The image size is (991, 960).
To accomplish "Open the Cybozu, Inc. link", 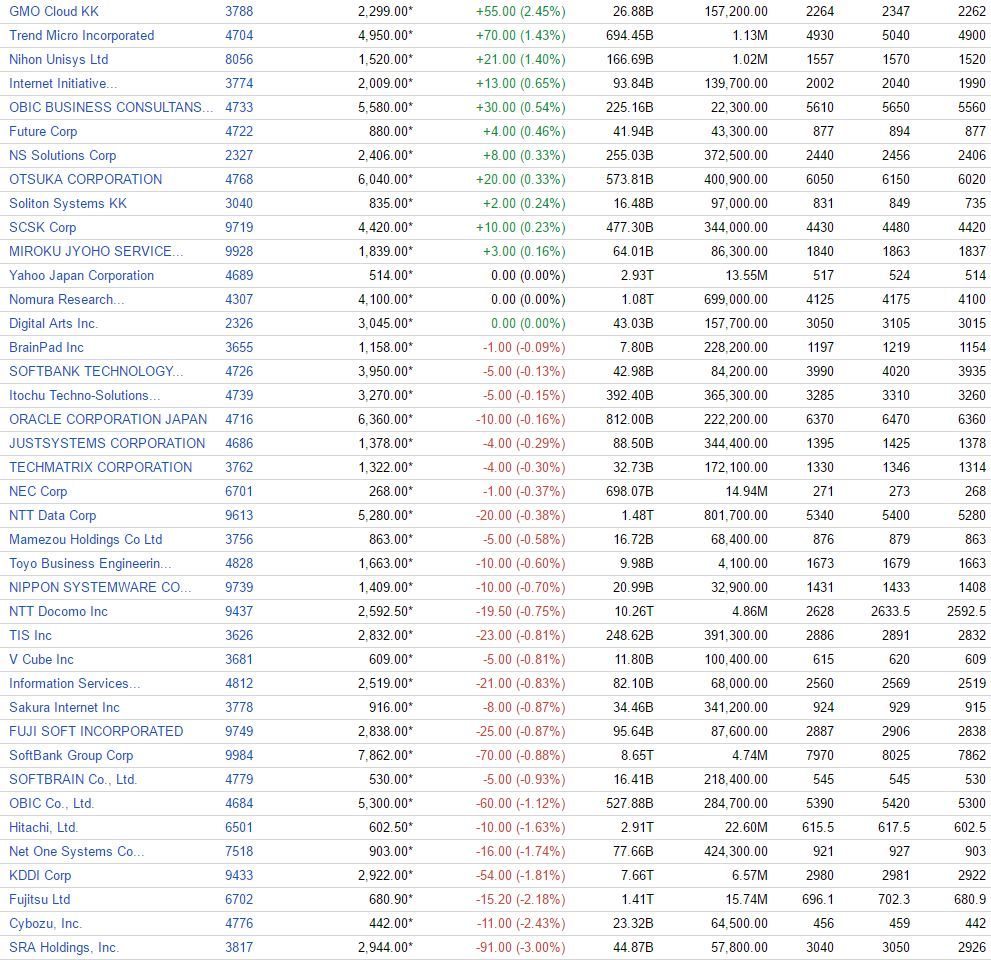I will [45, 924].
